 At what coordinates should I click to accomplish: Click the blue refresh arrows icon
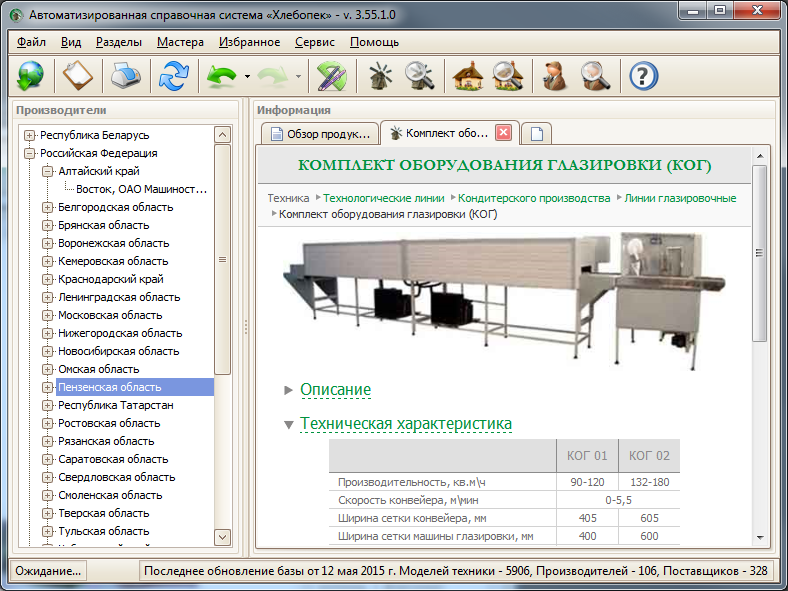(174, 75)
